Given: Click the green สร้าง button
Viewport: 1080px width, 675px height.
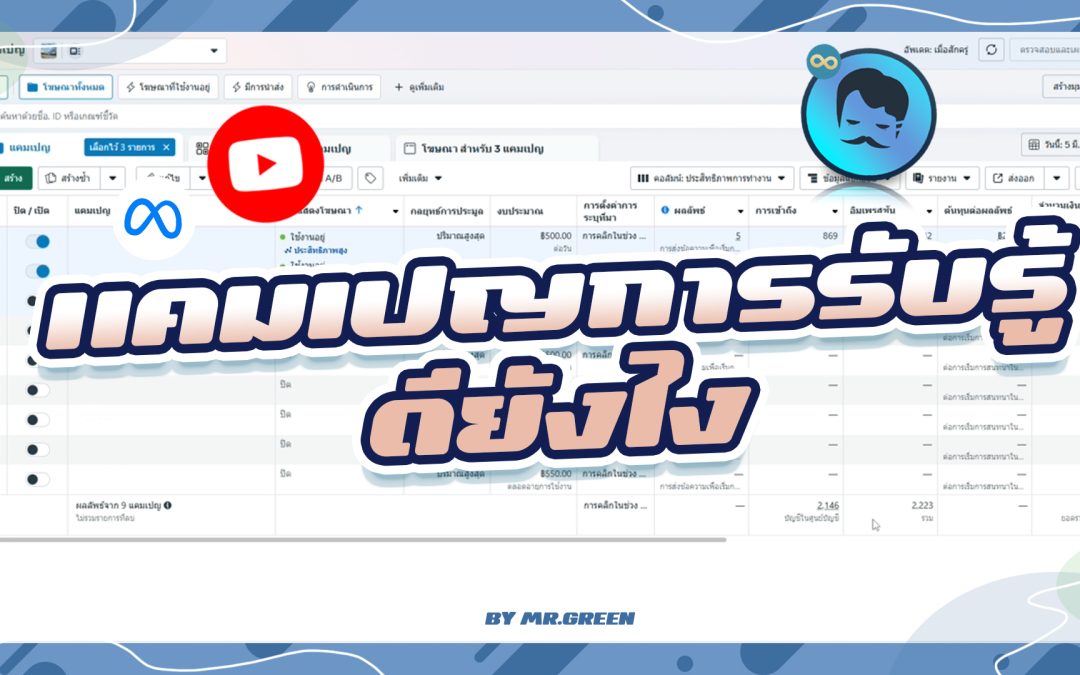Looking at the screenshot, I should click(14, 178).
